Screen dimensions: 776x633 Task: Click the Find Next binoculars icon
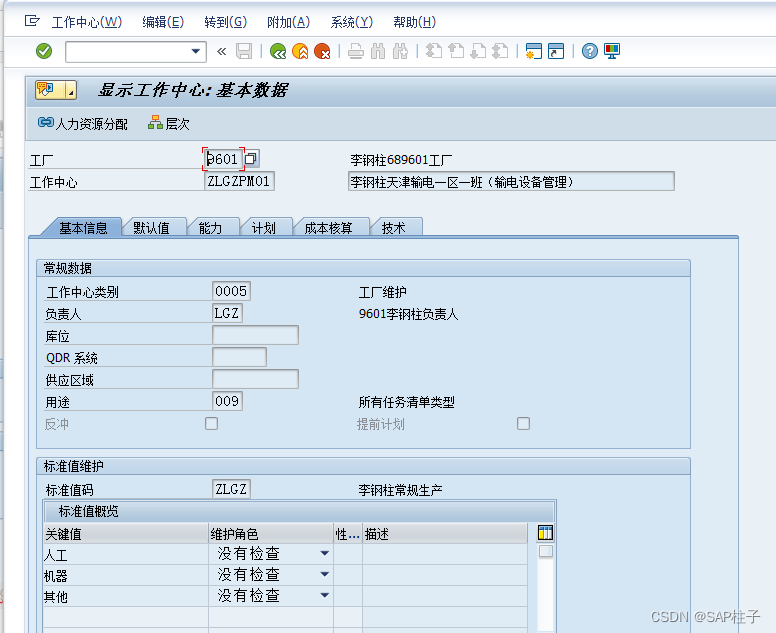click(x=400, y=51)
